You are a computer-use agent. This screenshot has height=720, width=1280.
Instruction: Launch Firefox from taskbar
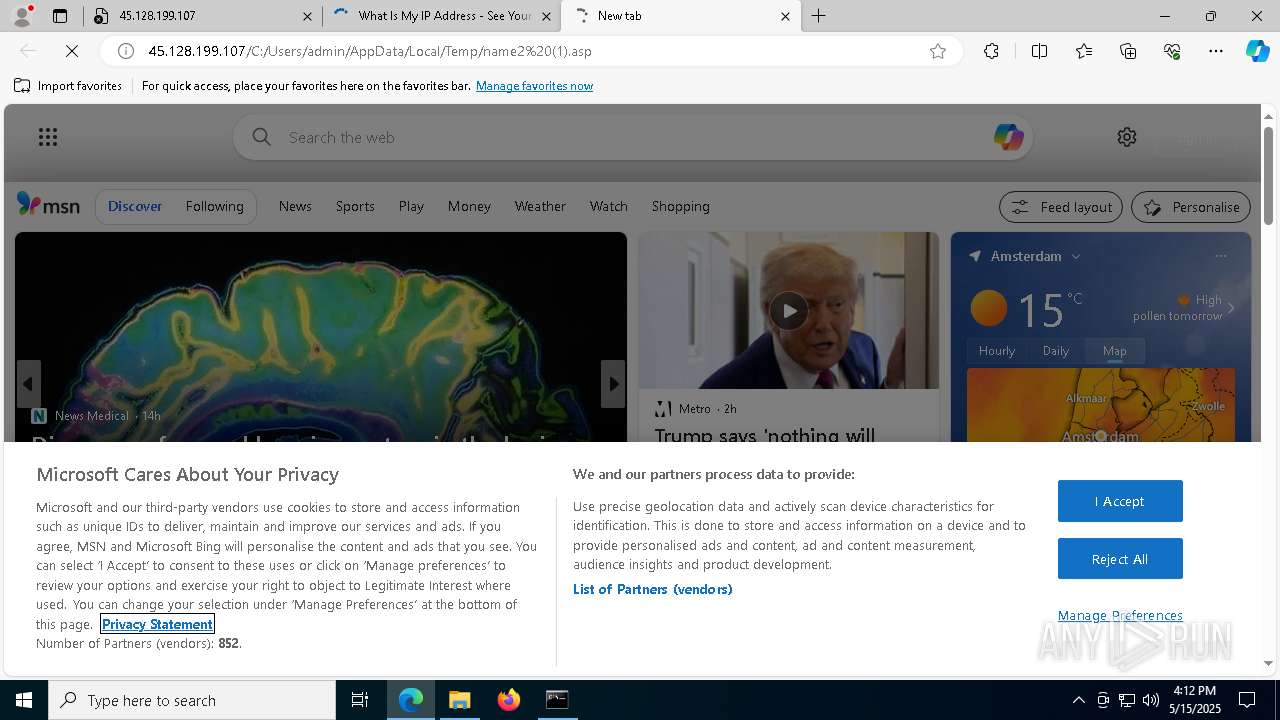pyautogui.click(x=509, y=700)
